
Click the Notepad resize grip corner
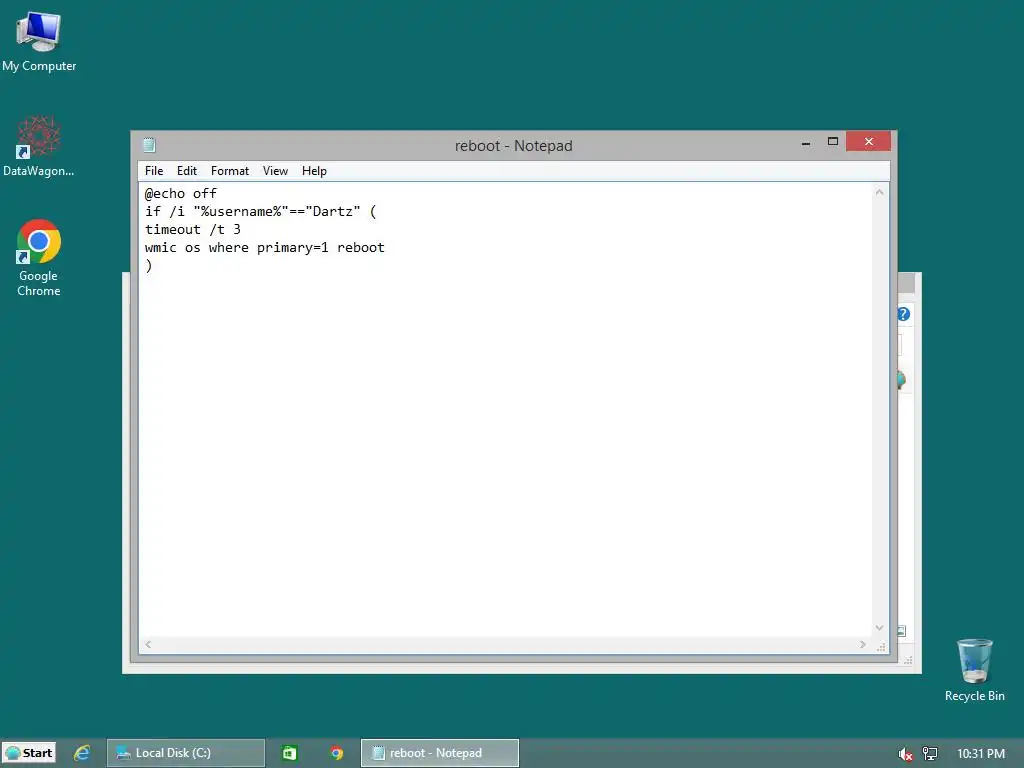coord(881,647)
